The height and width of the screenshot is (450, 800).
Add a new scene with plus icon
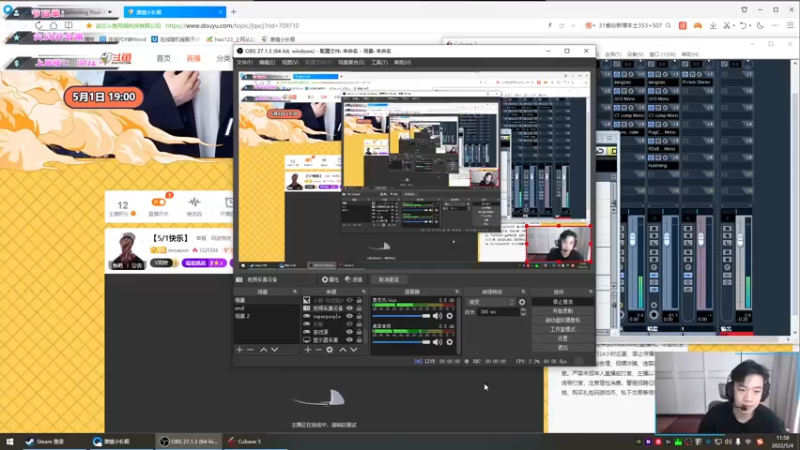239,349
